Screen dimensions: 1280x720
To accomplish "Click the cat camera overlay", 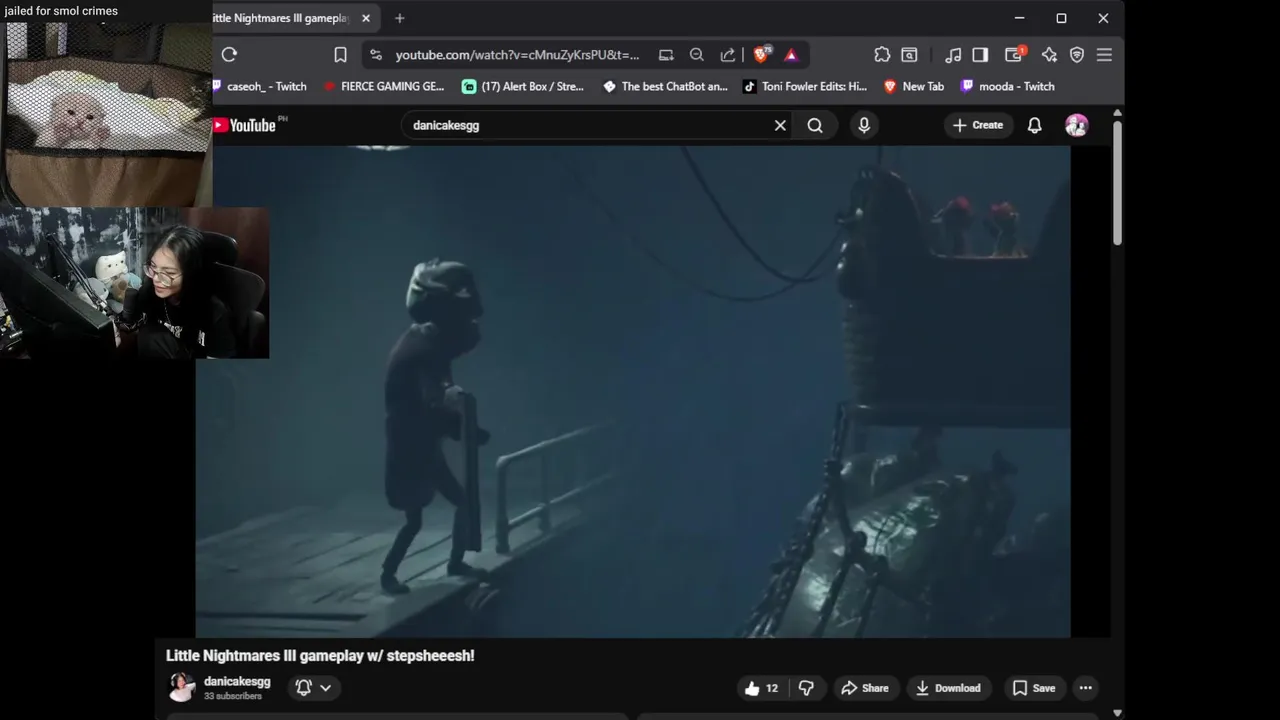I will (x=106, y=113).
